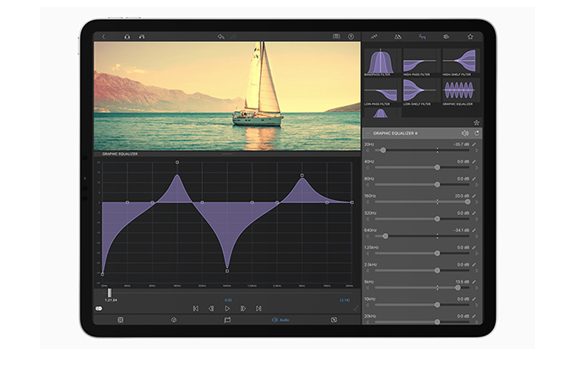This screenshot has height=373, width=580.
Task: Select the 640Hz dip node on EQ graph
Action: click(227, 271)
